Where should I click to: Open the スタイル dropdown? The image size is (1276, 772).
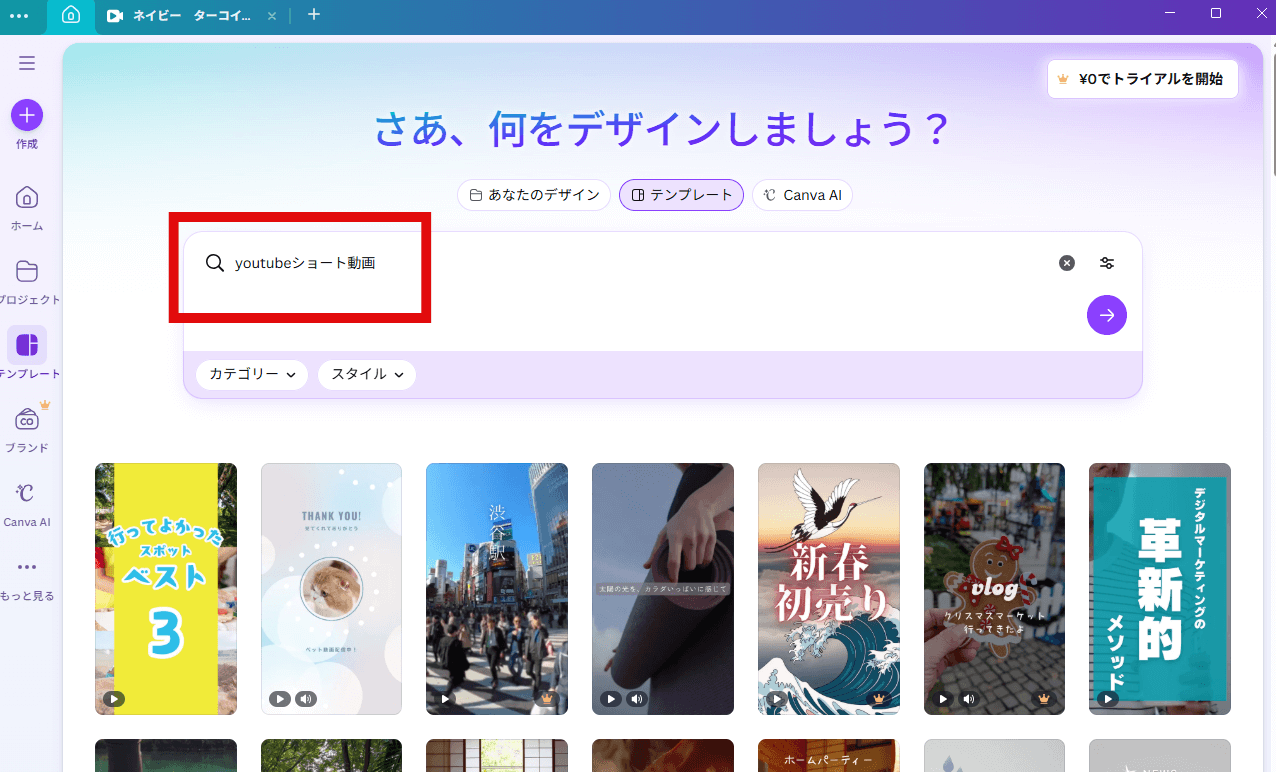366,374
